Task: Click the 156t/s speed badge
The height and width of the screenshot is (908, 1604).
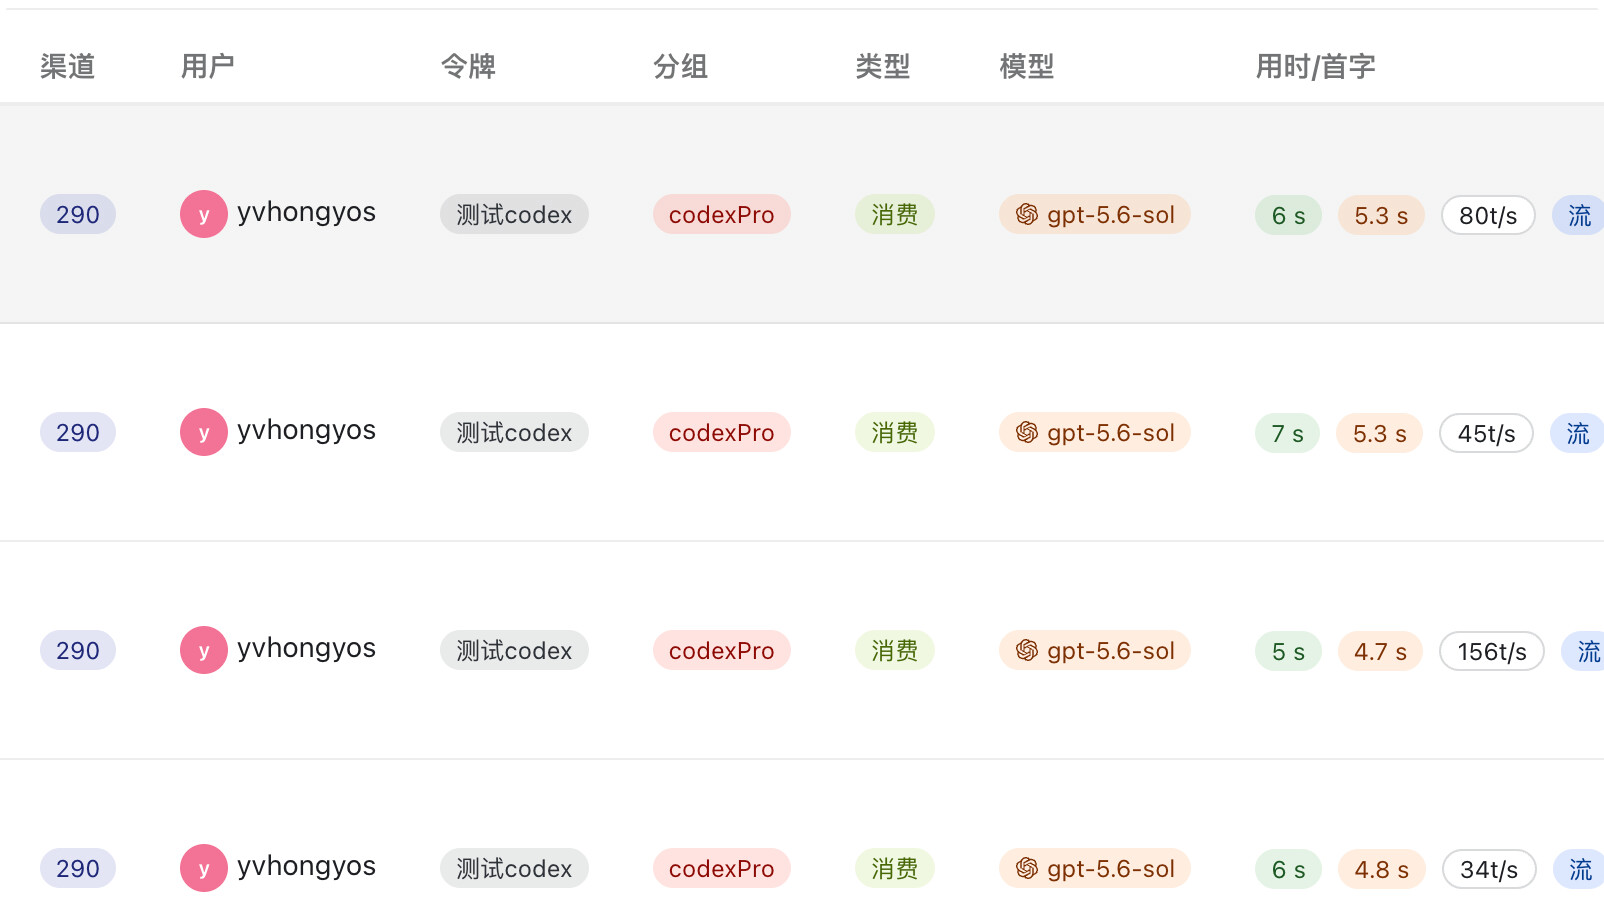Action: click(x=1492, y=651)
